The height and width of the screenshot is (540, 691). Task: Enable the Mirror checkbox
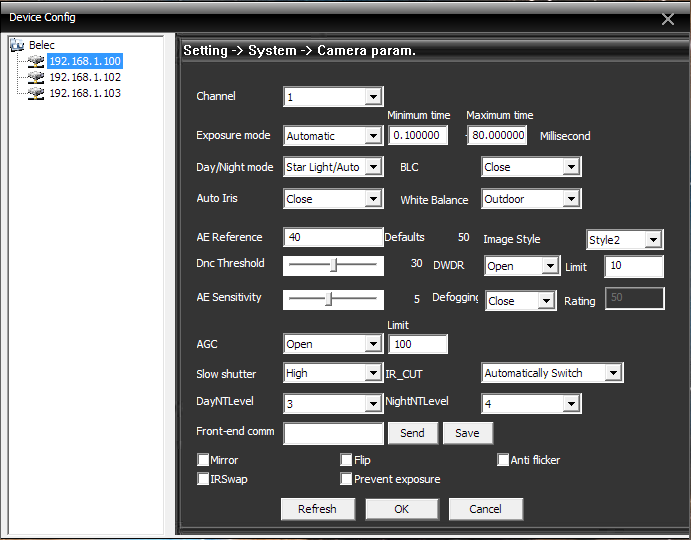point(203,460)
